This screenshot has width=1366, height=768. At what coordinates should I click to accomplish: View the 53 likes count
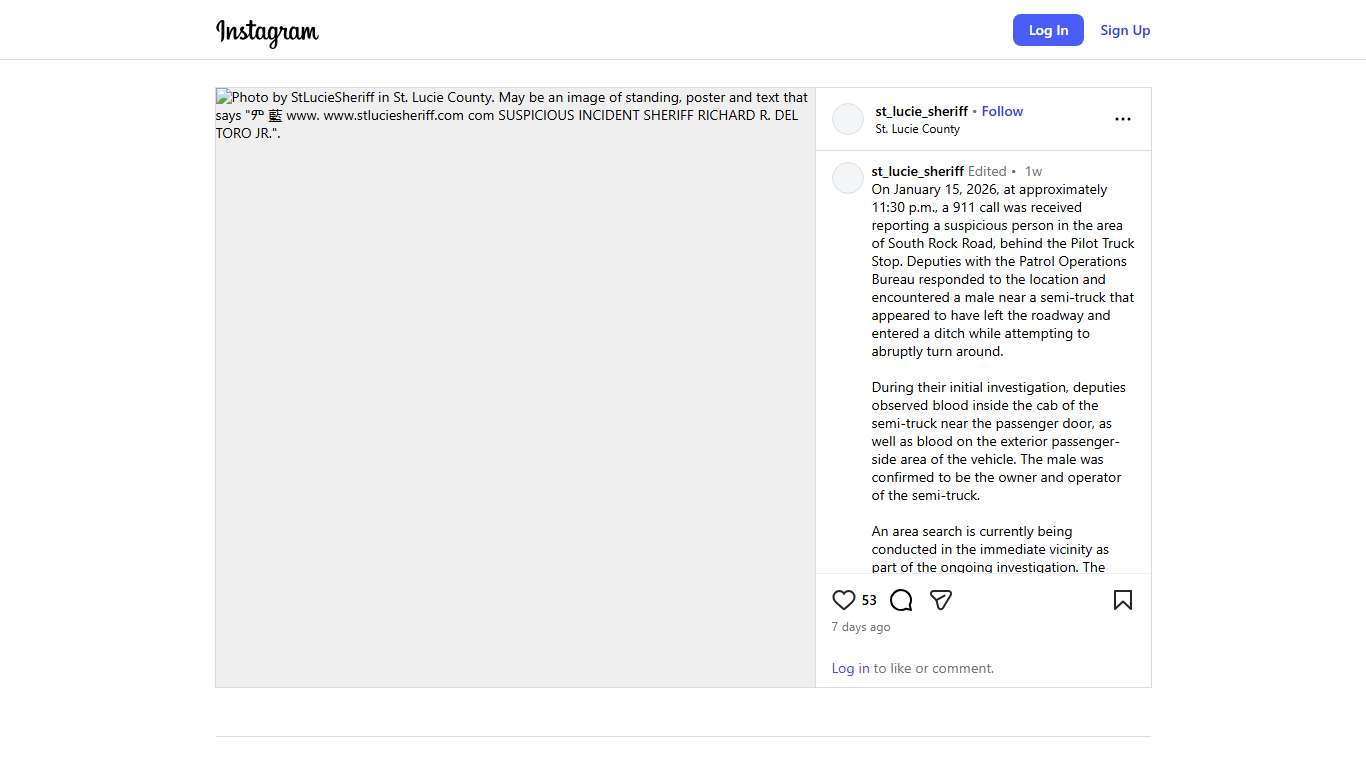tap(869, 600)
